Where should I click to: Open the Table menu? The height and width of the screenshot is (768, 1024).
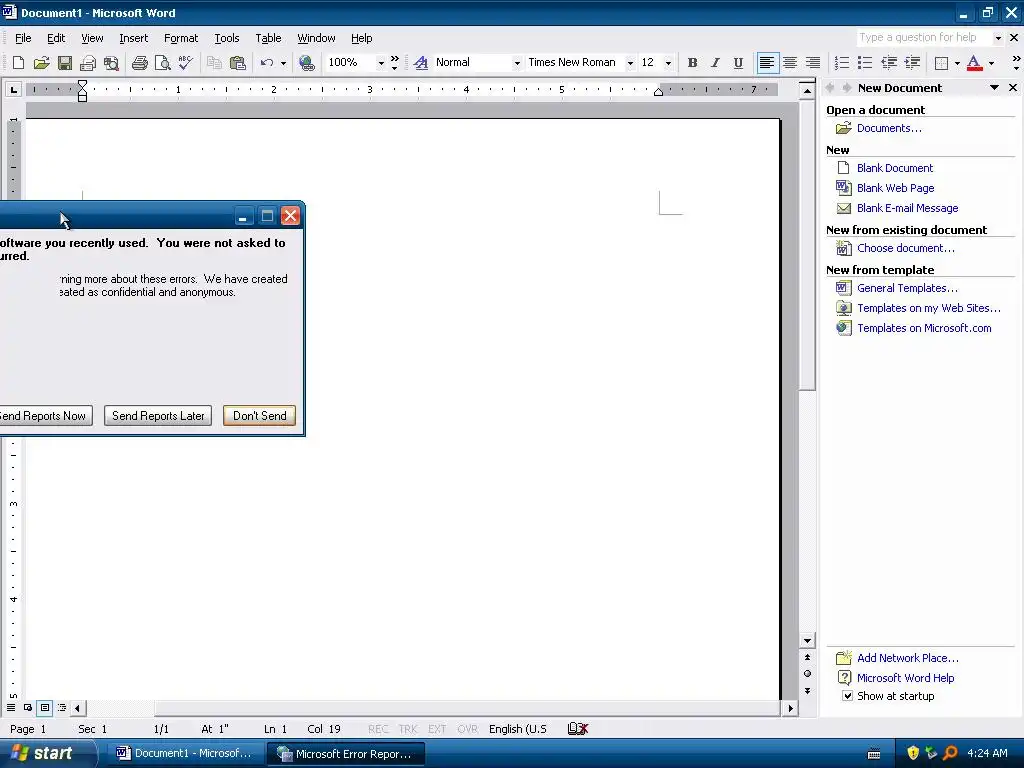268,38
